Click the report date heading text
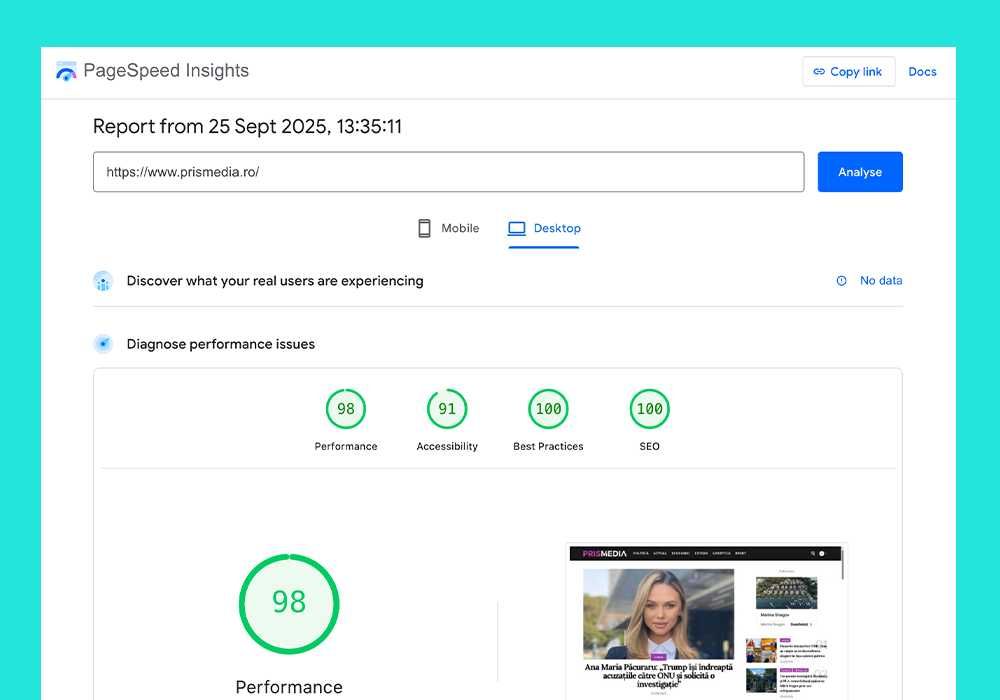The image size is (1000, 700). [247, 126]
